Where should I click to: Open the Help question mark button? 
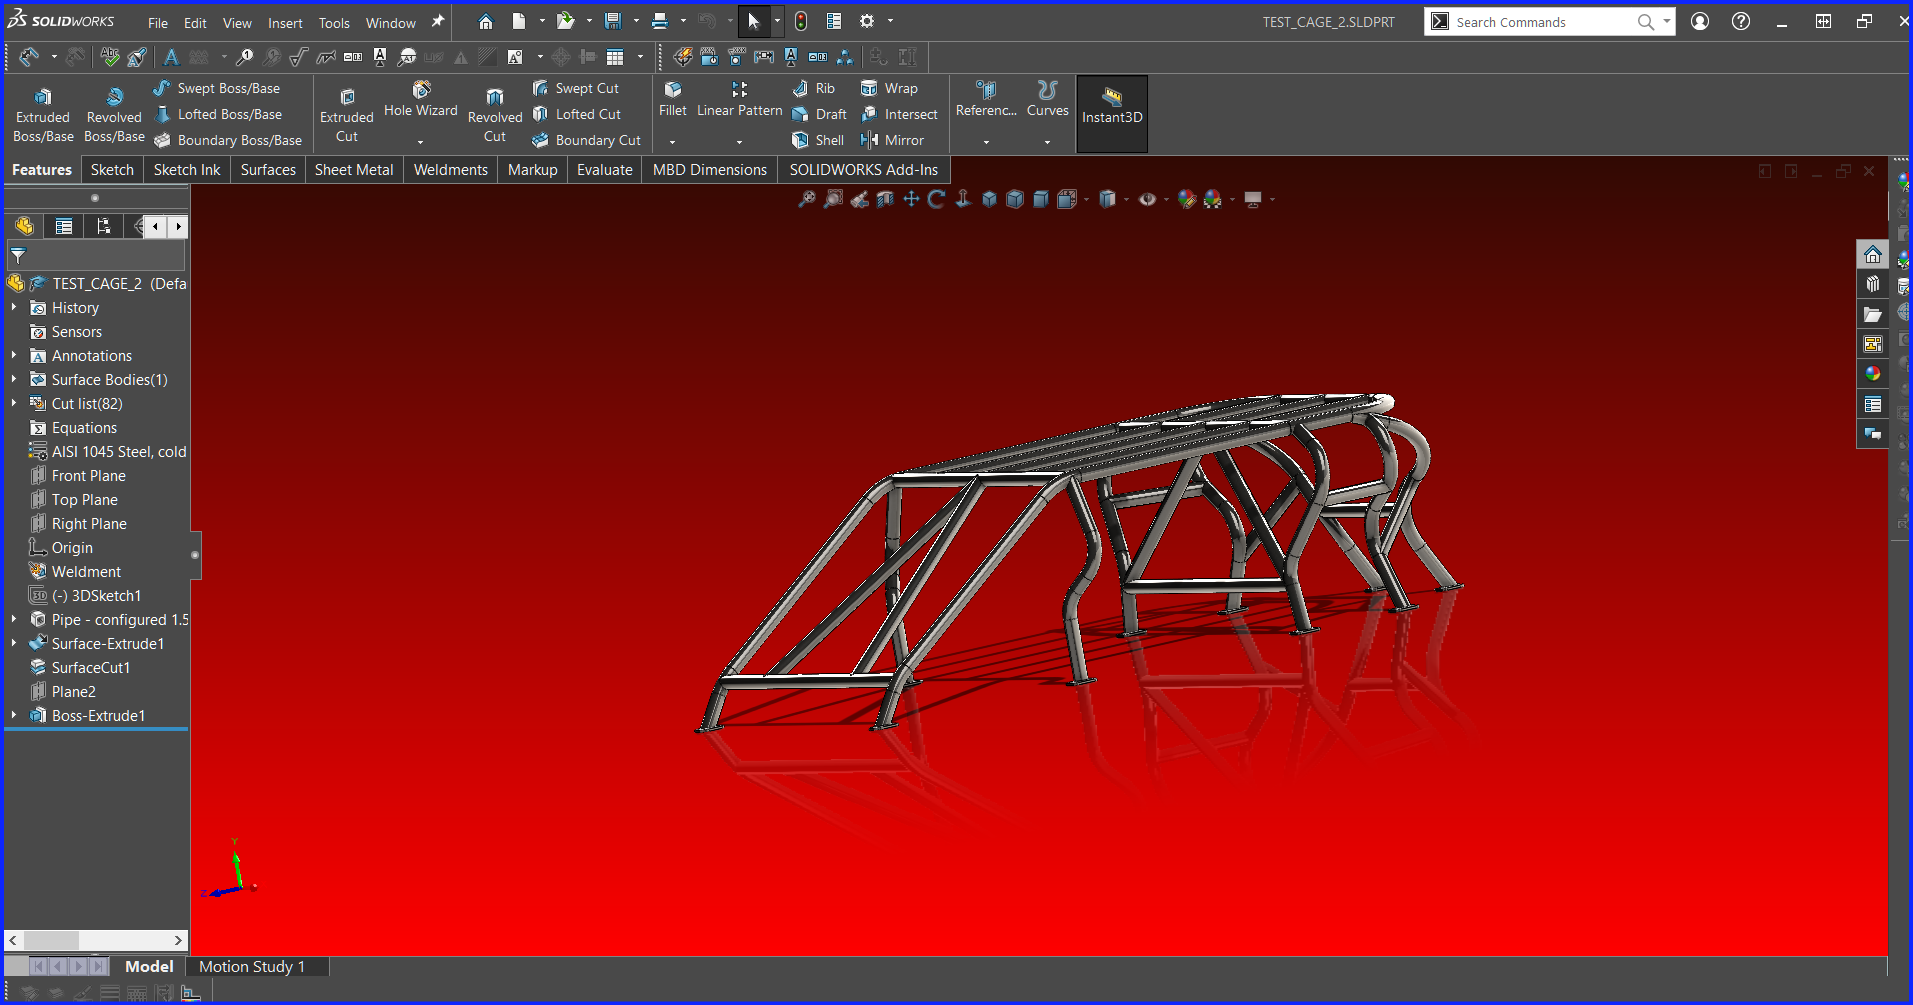click(x=1741, y=21)
